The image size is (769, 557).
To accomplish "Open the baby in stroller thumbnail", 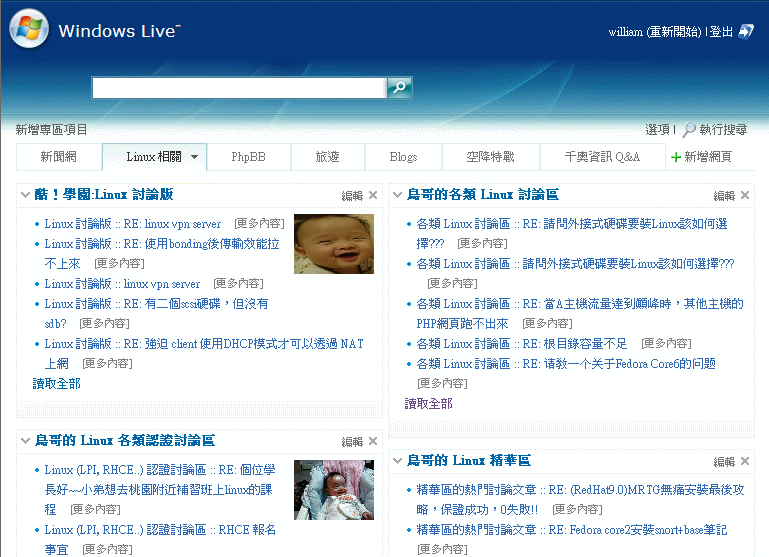I will coord(333,490).
